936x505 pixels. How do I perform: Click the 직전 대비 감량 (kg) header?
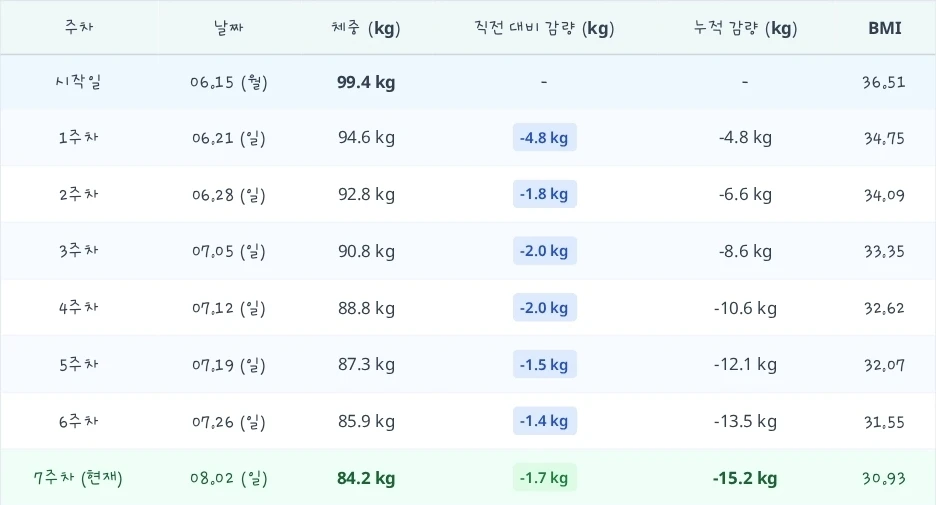pos(544,28)
